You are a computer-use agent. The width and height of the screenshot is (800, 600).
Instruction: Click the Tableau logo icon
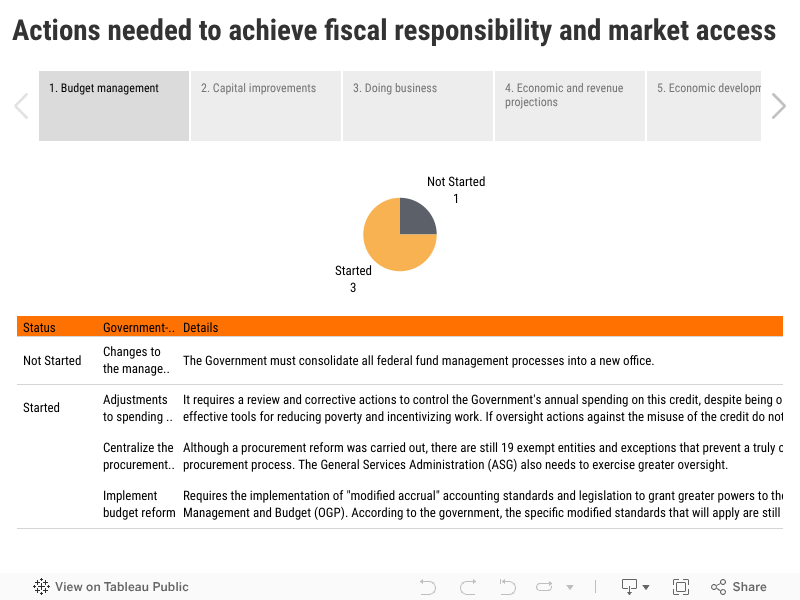point(41,587)
